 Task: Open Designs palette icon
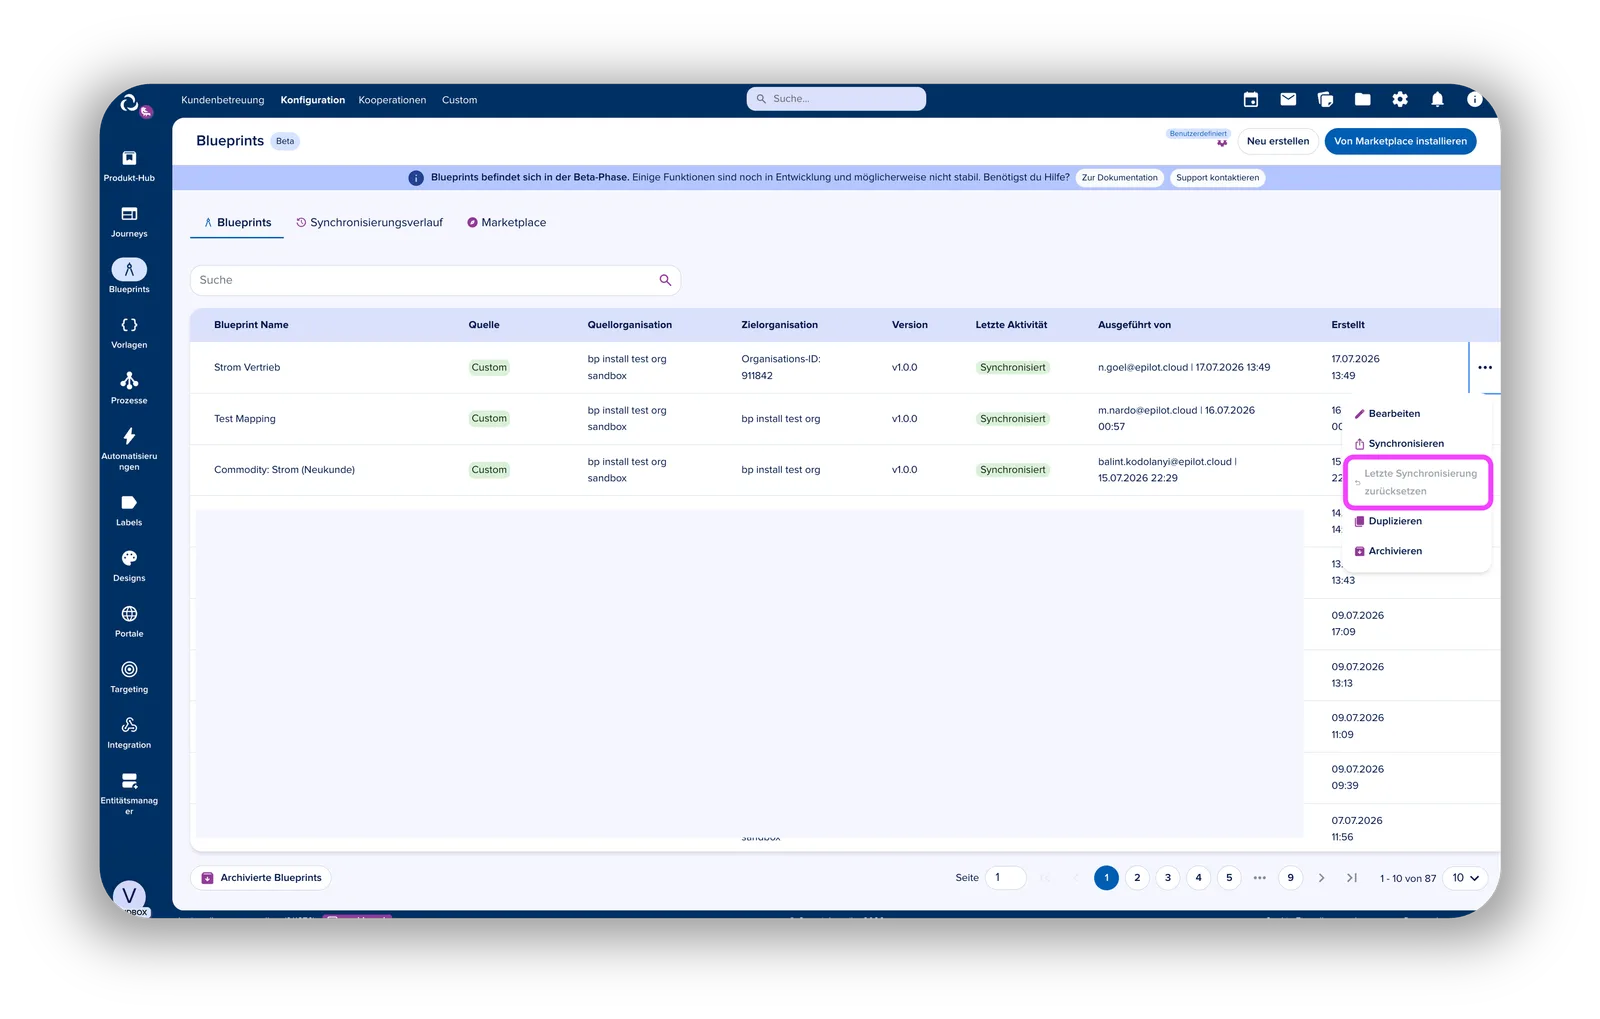click(x=129, y=558)
